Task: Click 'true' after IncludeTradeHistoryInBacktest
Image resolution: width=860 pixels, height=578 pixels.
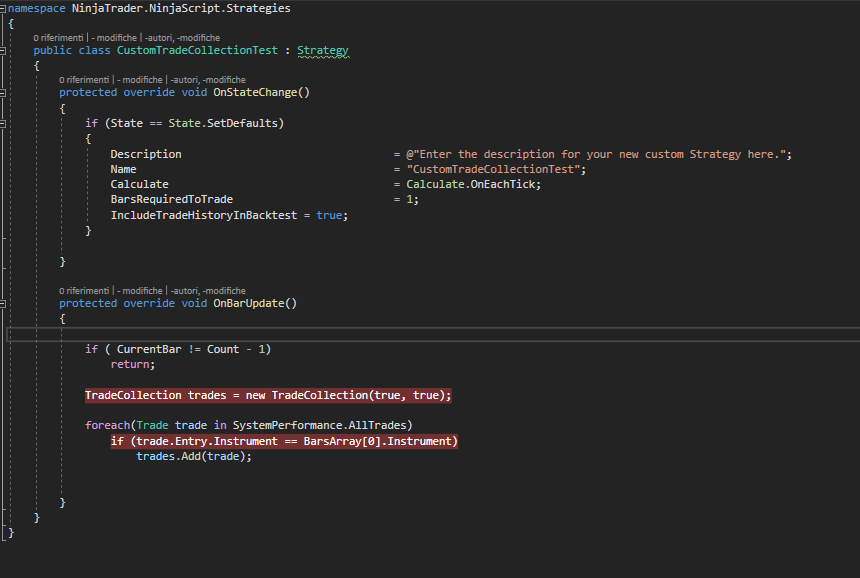Action: click(x=330, y=215)
